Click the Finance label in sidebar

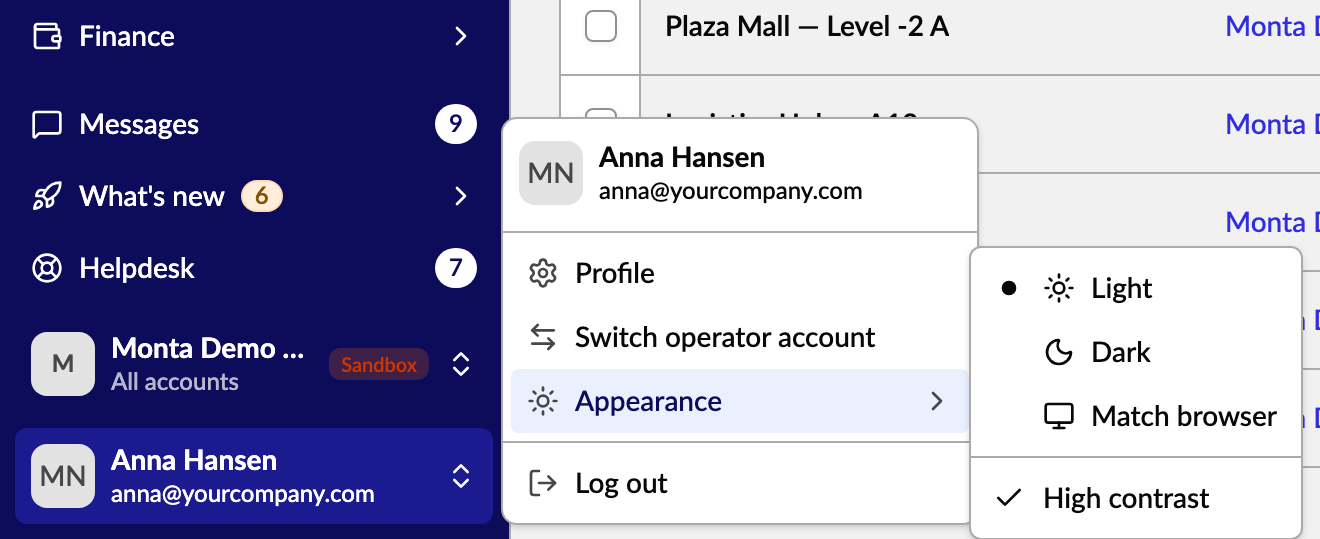[x=127, y=37]
